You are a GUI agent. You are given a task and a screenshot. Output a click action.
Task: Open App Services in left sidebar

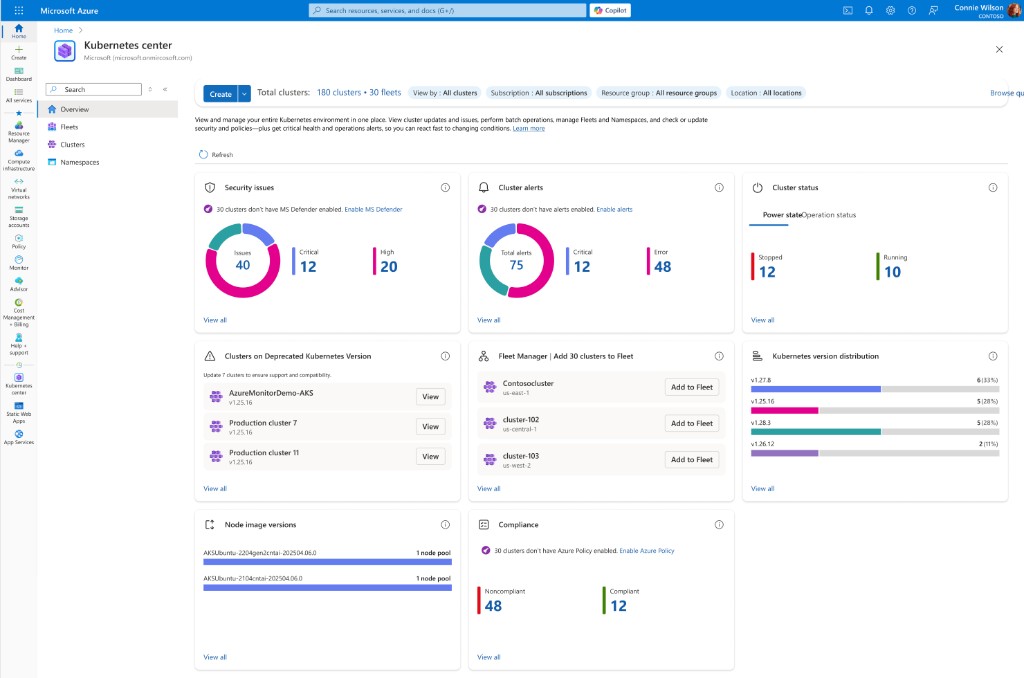(19, 437)
